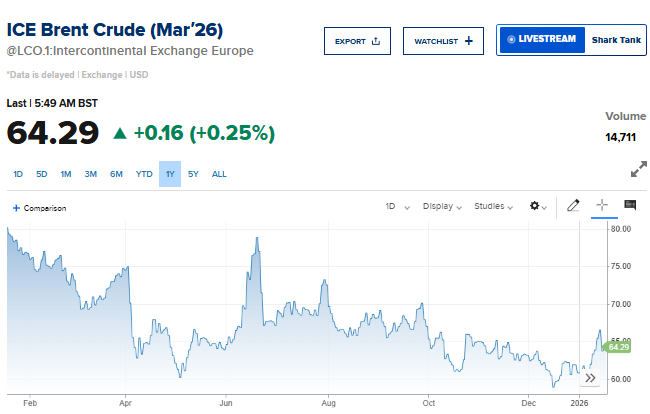Select the YTD time range

[x=144, y=174]
